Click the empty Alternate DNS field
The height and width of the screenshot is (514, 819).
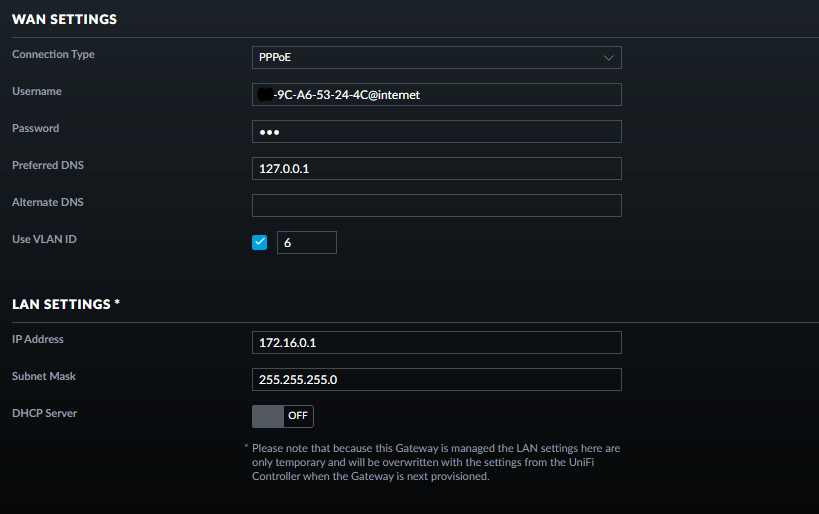(x=437, y=205)
